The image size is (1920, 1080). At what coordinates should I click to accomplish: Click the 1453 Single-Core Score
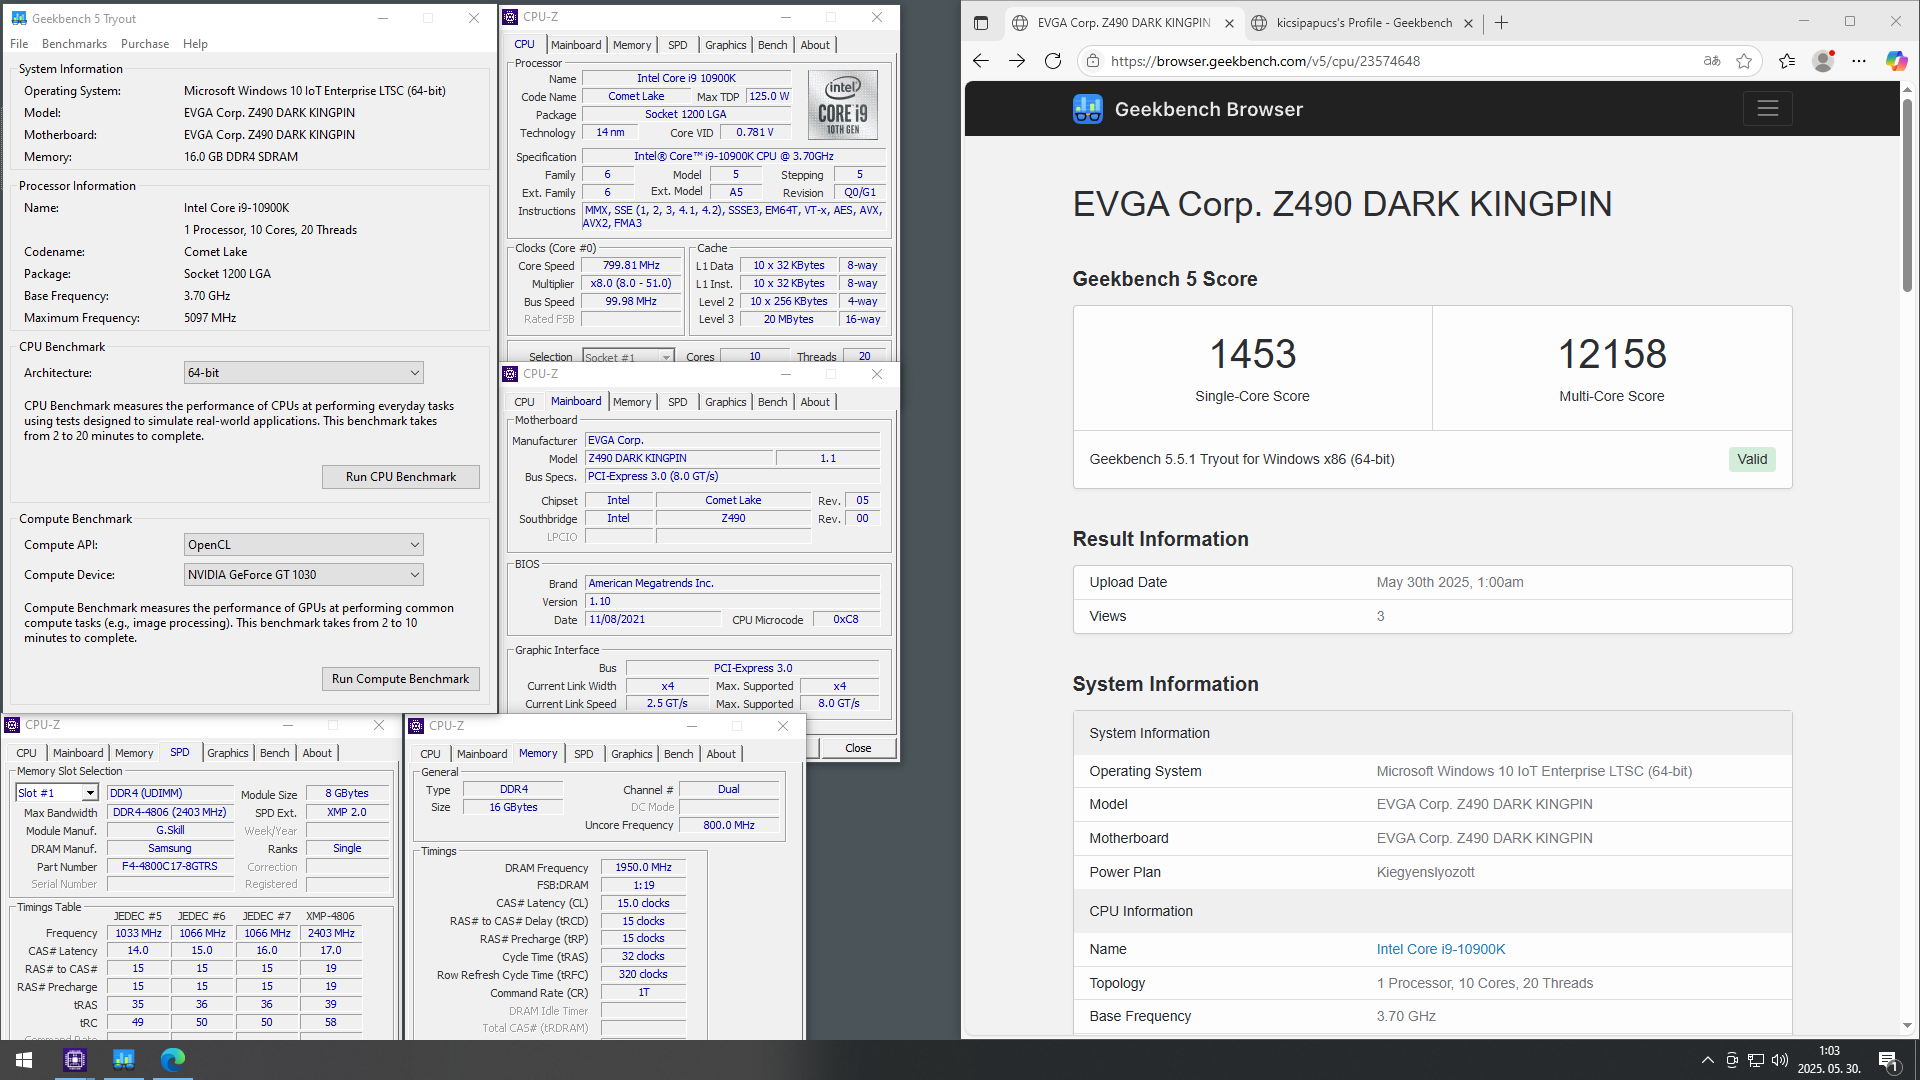[x=1252, y=354]
